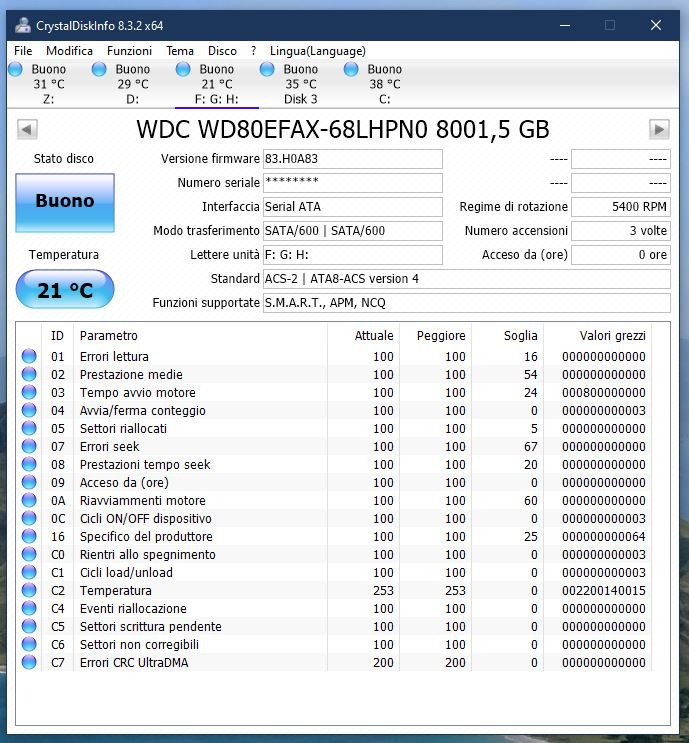Open the Funzioni menu
Screen dimensions: 689x743
point(129,51)
